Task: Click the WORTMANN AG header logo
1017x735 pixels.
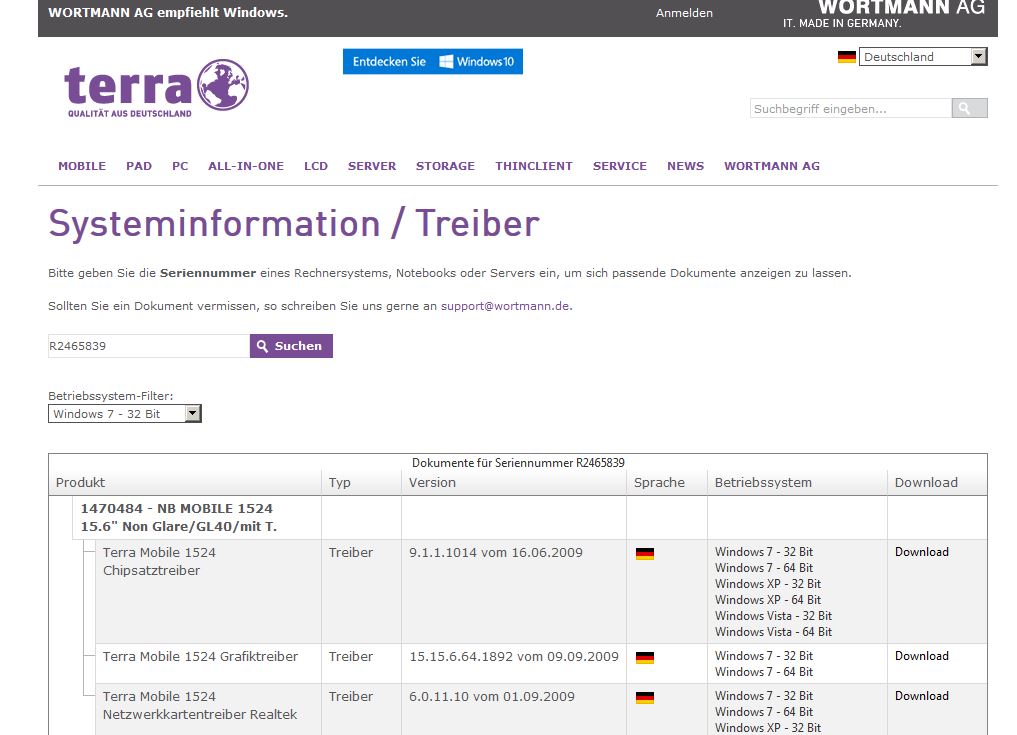Action: coord(884,14)
